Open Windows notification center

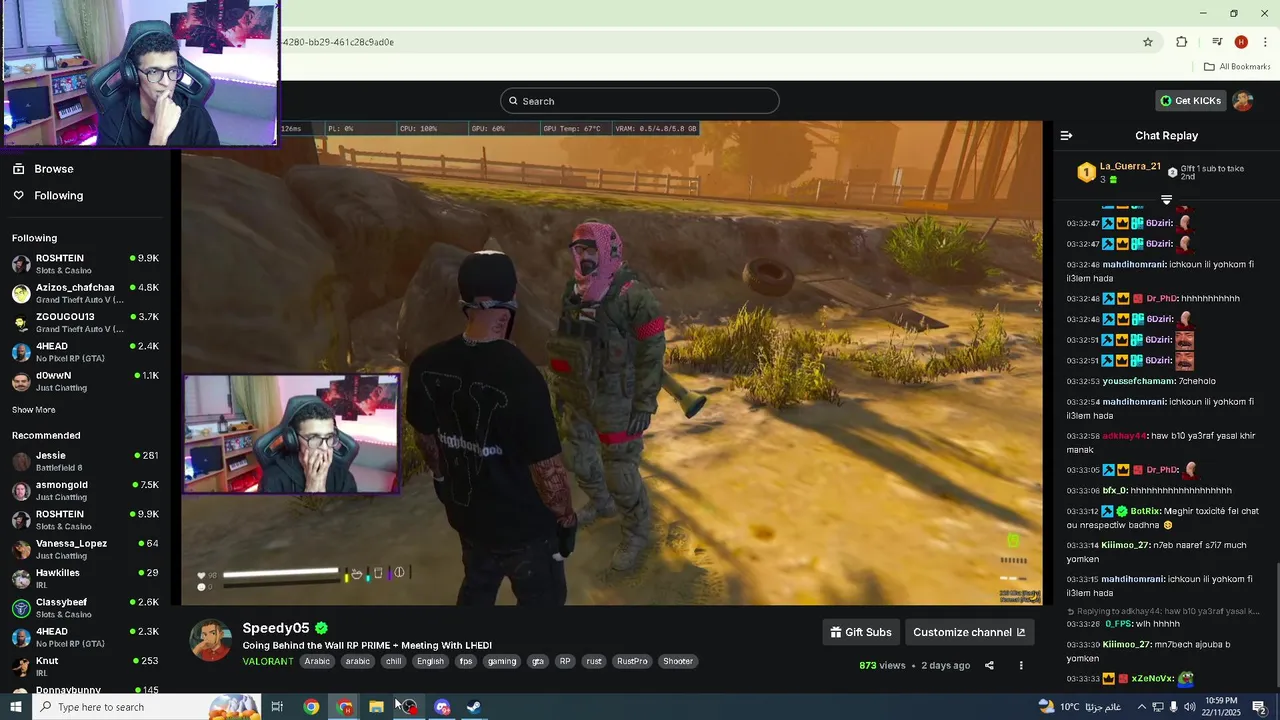[x=1260, y=707]
